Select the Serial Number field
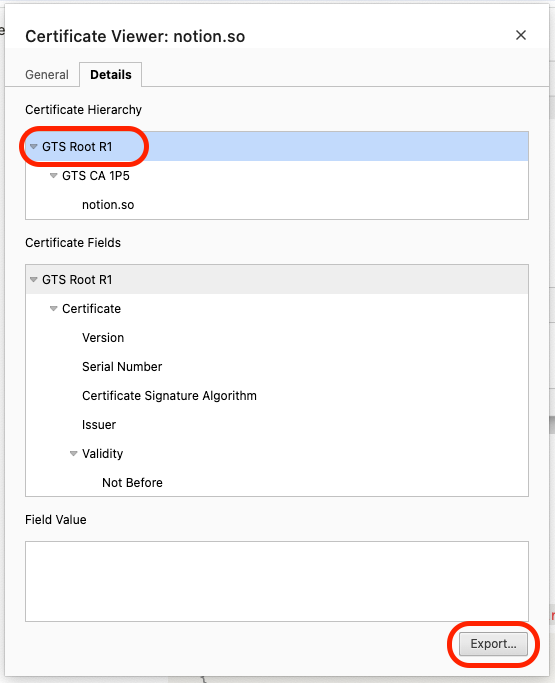Image resolution: width=555 pixels, height=683 pixels. 277,367
